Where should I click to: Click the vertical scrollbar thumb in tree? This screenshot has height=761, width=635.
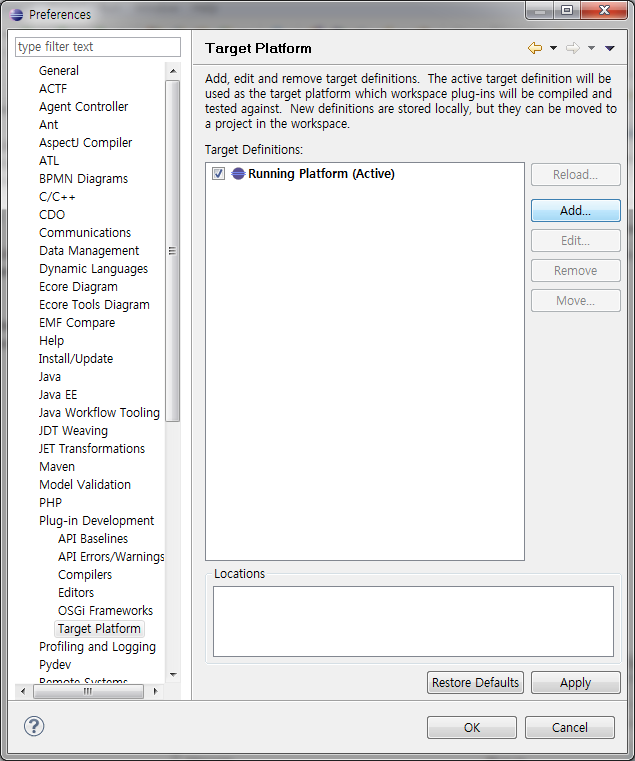tap(172, 251)
